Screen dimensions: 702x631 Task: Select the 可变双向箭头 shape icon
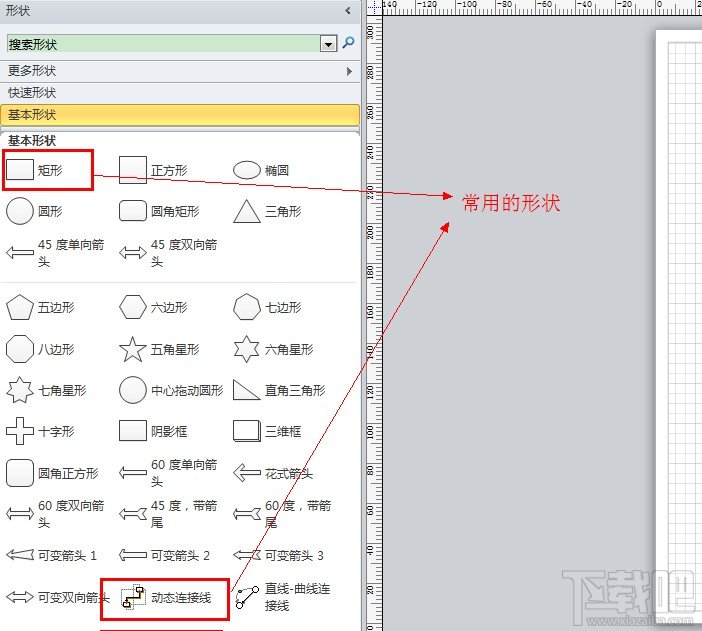click(x=20, y=597)
